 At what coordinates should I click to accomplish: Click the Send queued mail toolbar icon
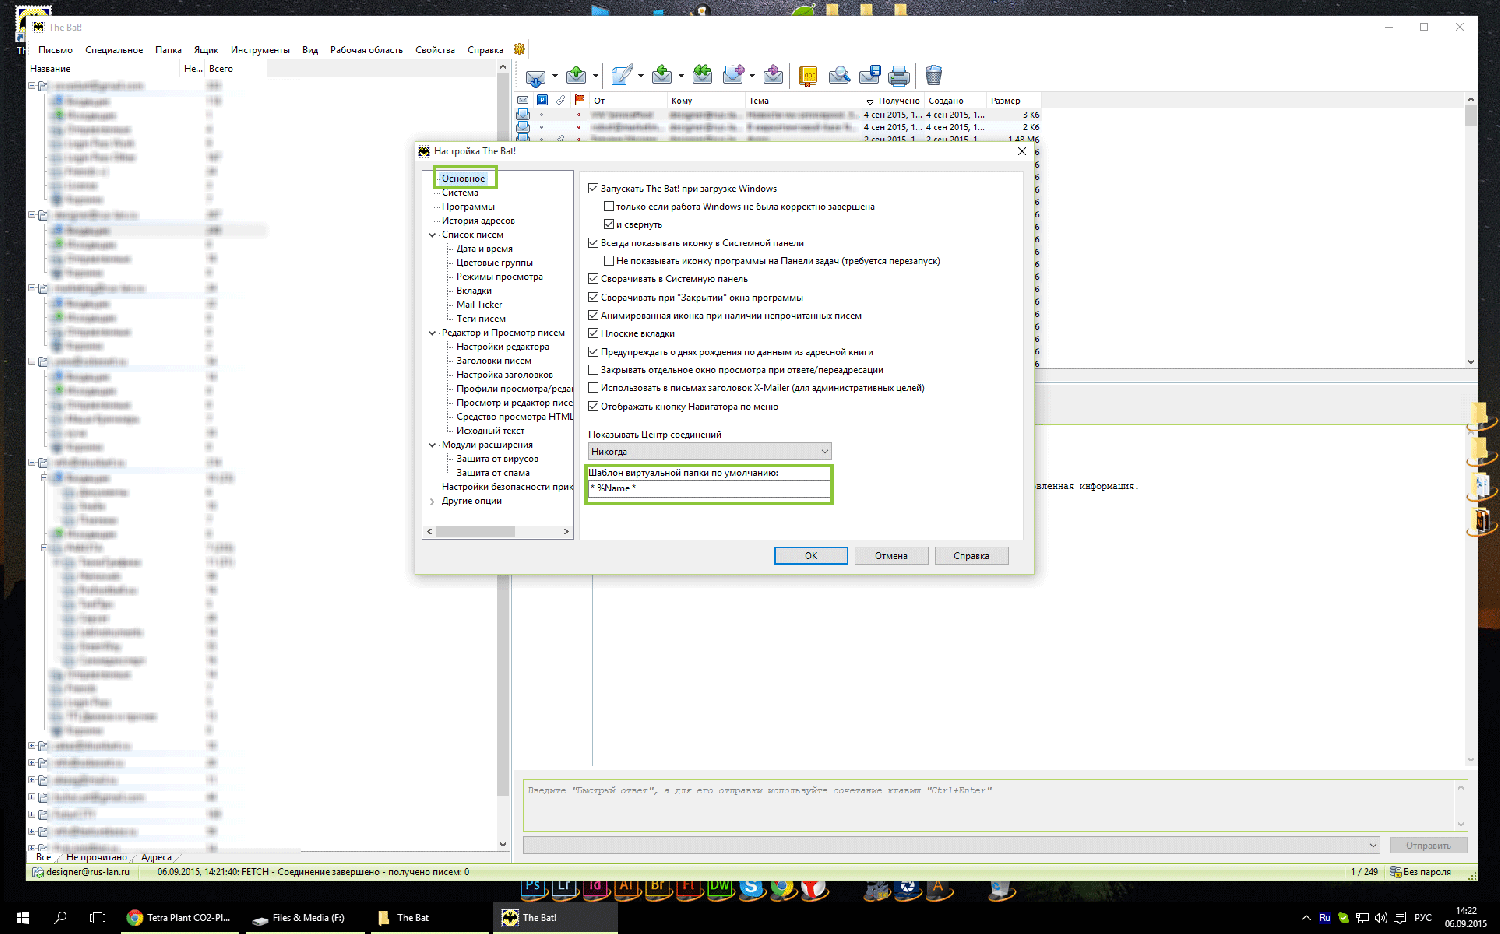pyautogui.click(x=576, y=75)
